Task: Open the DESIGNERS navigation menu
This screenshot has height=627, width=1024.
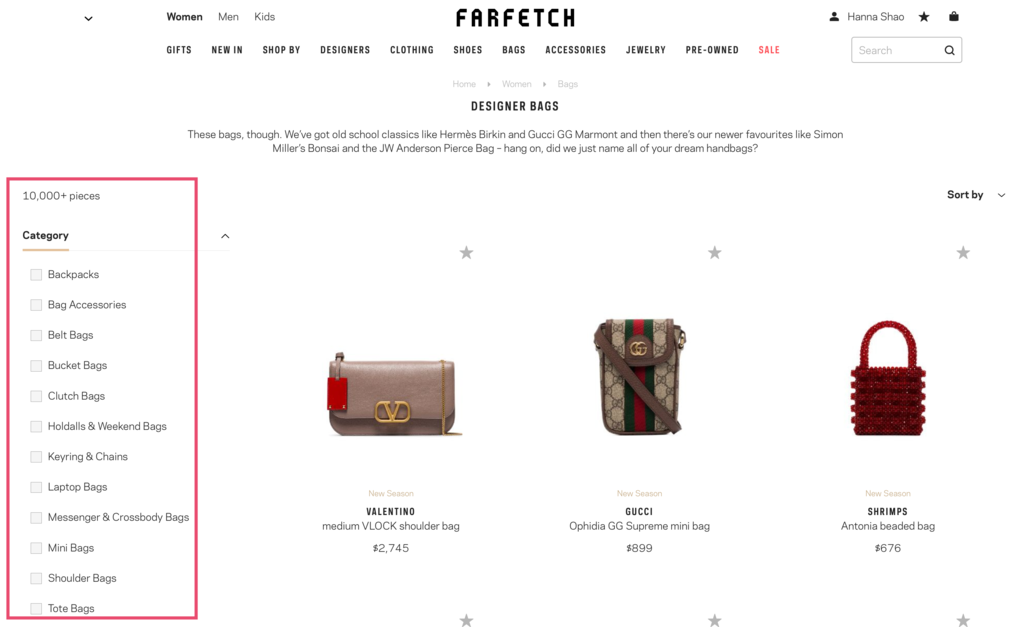Action: pos(345,50)
